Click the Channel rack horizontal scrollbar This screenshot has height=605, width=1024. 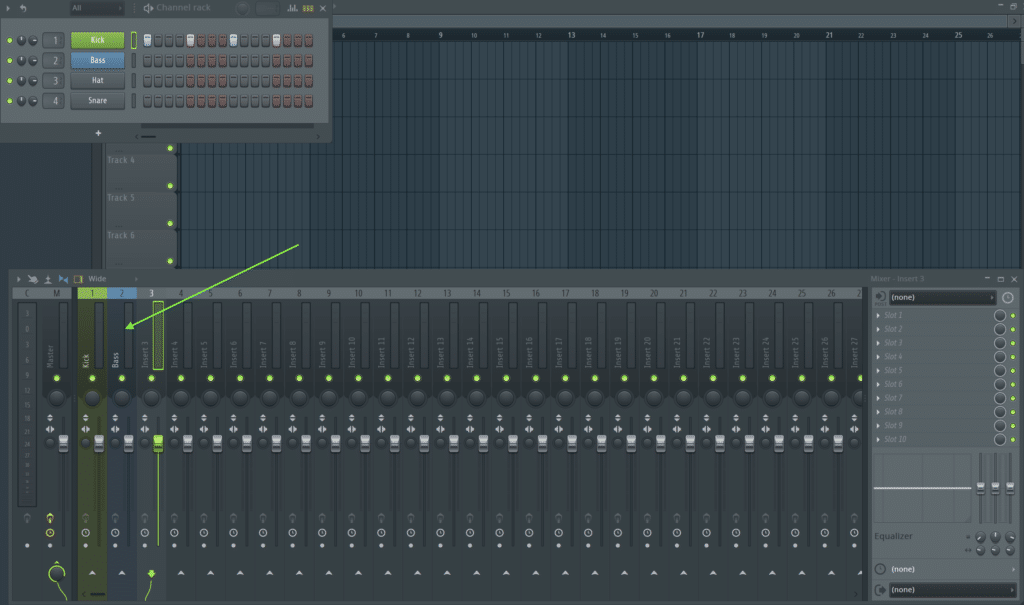[x=148, y=137]
